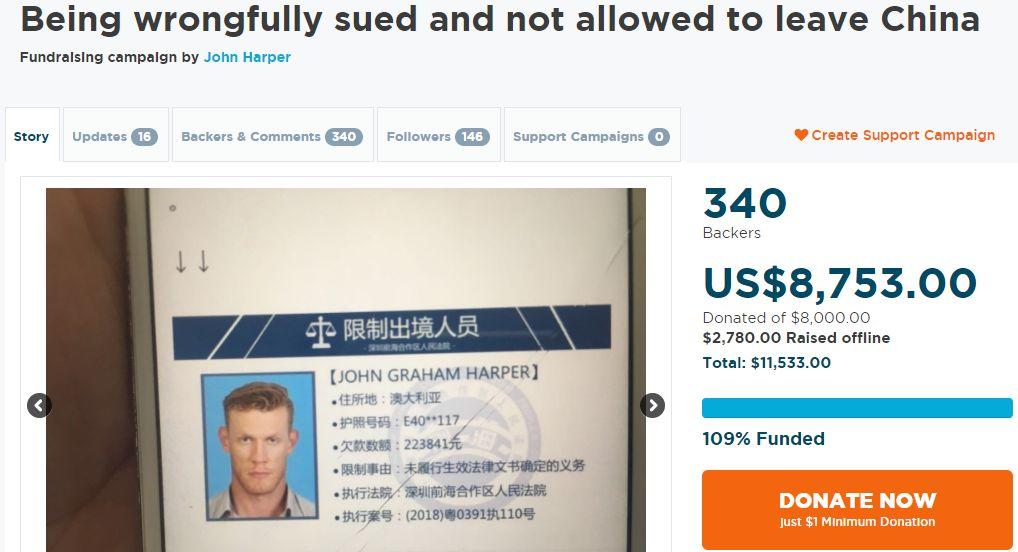Click the followers count badge 146
The width and height of the screenshot is (1018, 552).
tap(472, 136)
